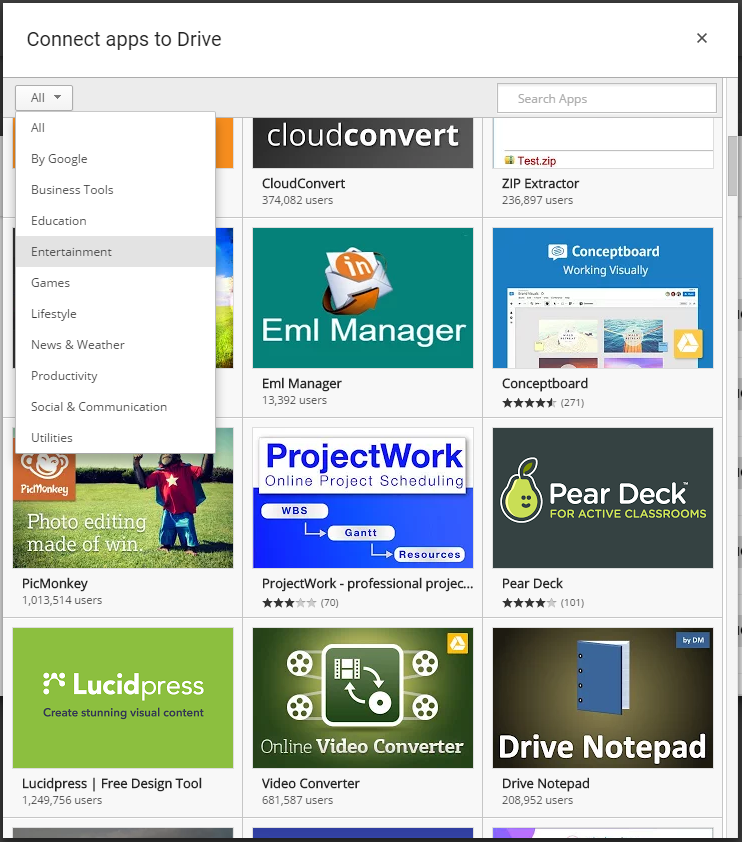
Task: Click the 236,897 users count
Action: click(x=537, y=200)
